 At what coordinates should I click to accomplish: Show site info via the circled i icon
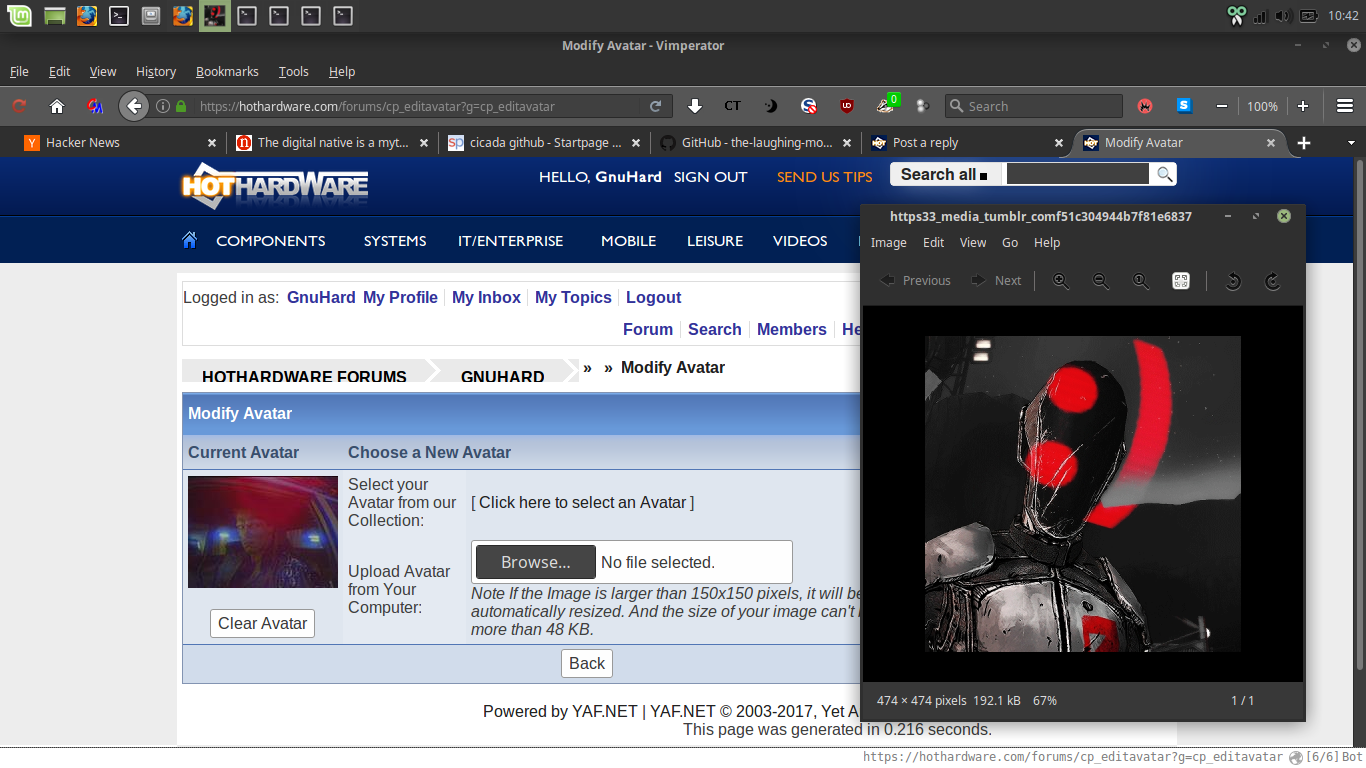[x=163, y=106]
